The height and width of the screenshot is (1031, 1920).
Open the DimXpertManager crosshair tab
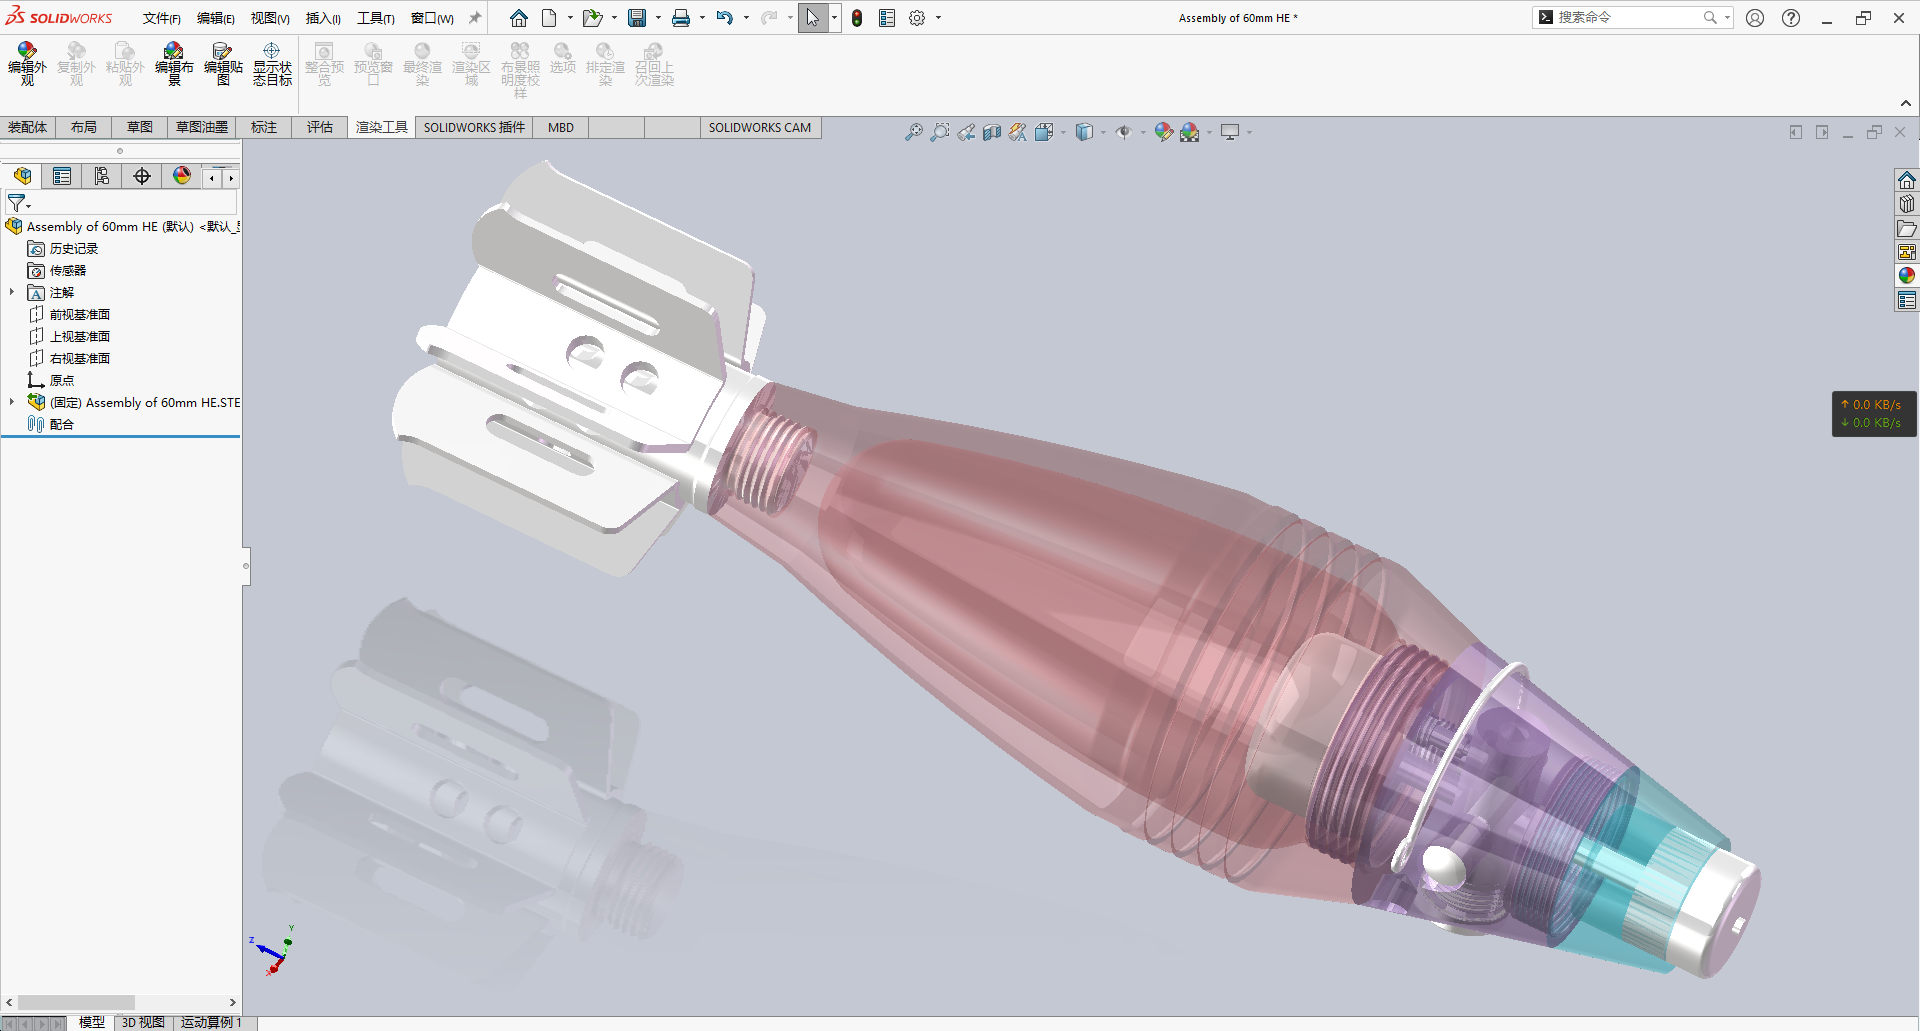click(x=142, y=176)
